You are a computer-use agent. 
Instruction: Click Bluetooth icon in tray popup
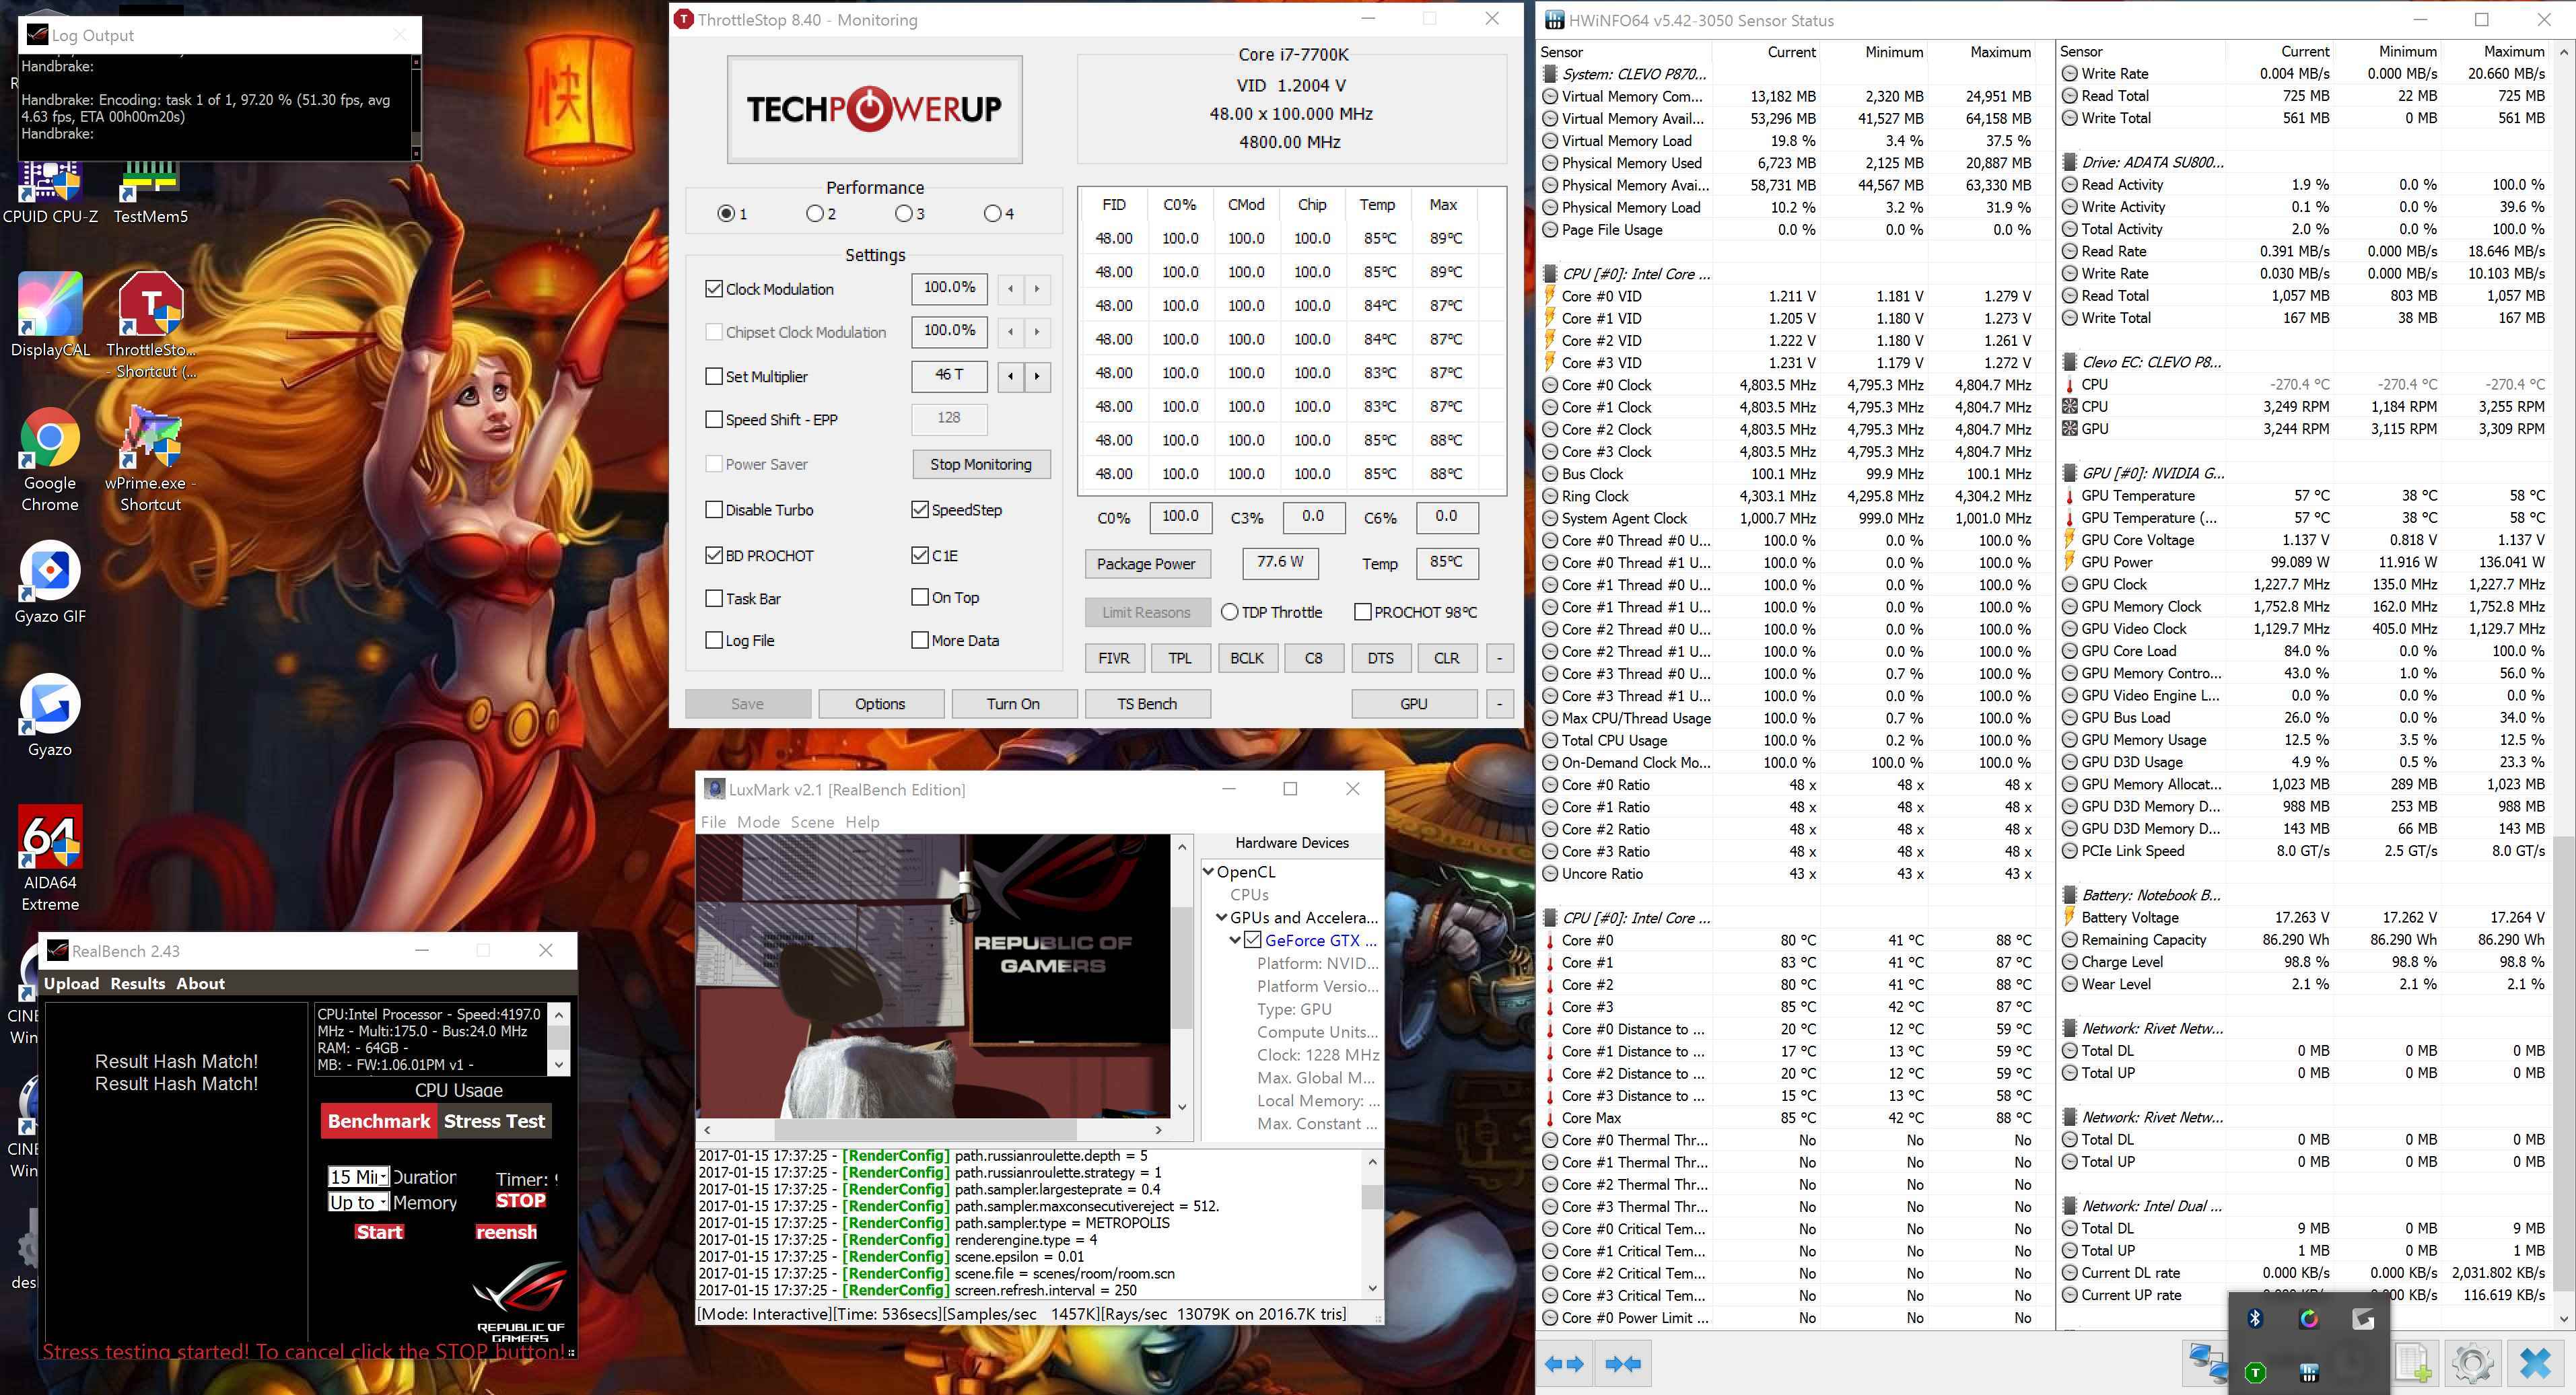point(2255,1319)
